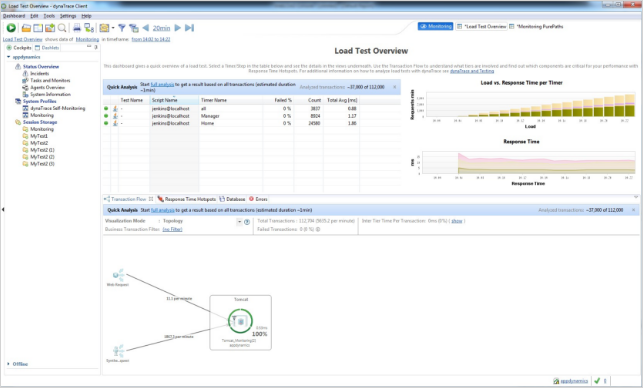Click the green start session recording icon
This screenshot has width=644, height=389.
click(x=11, y=28)
